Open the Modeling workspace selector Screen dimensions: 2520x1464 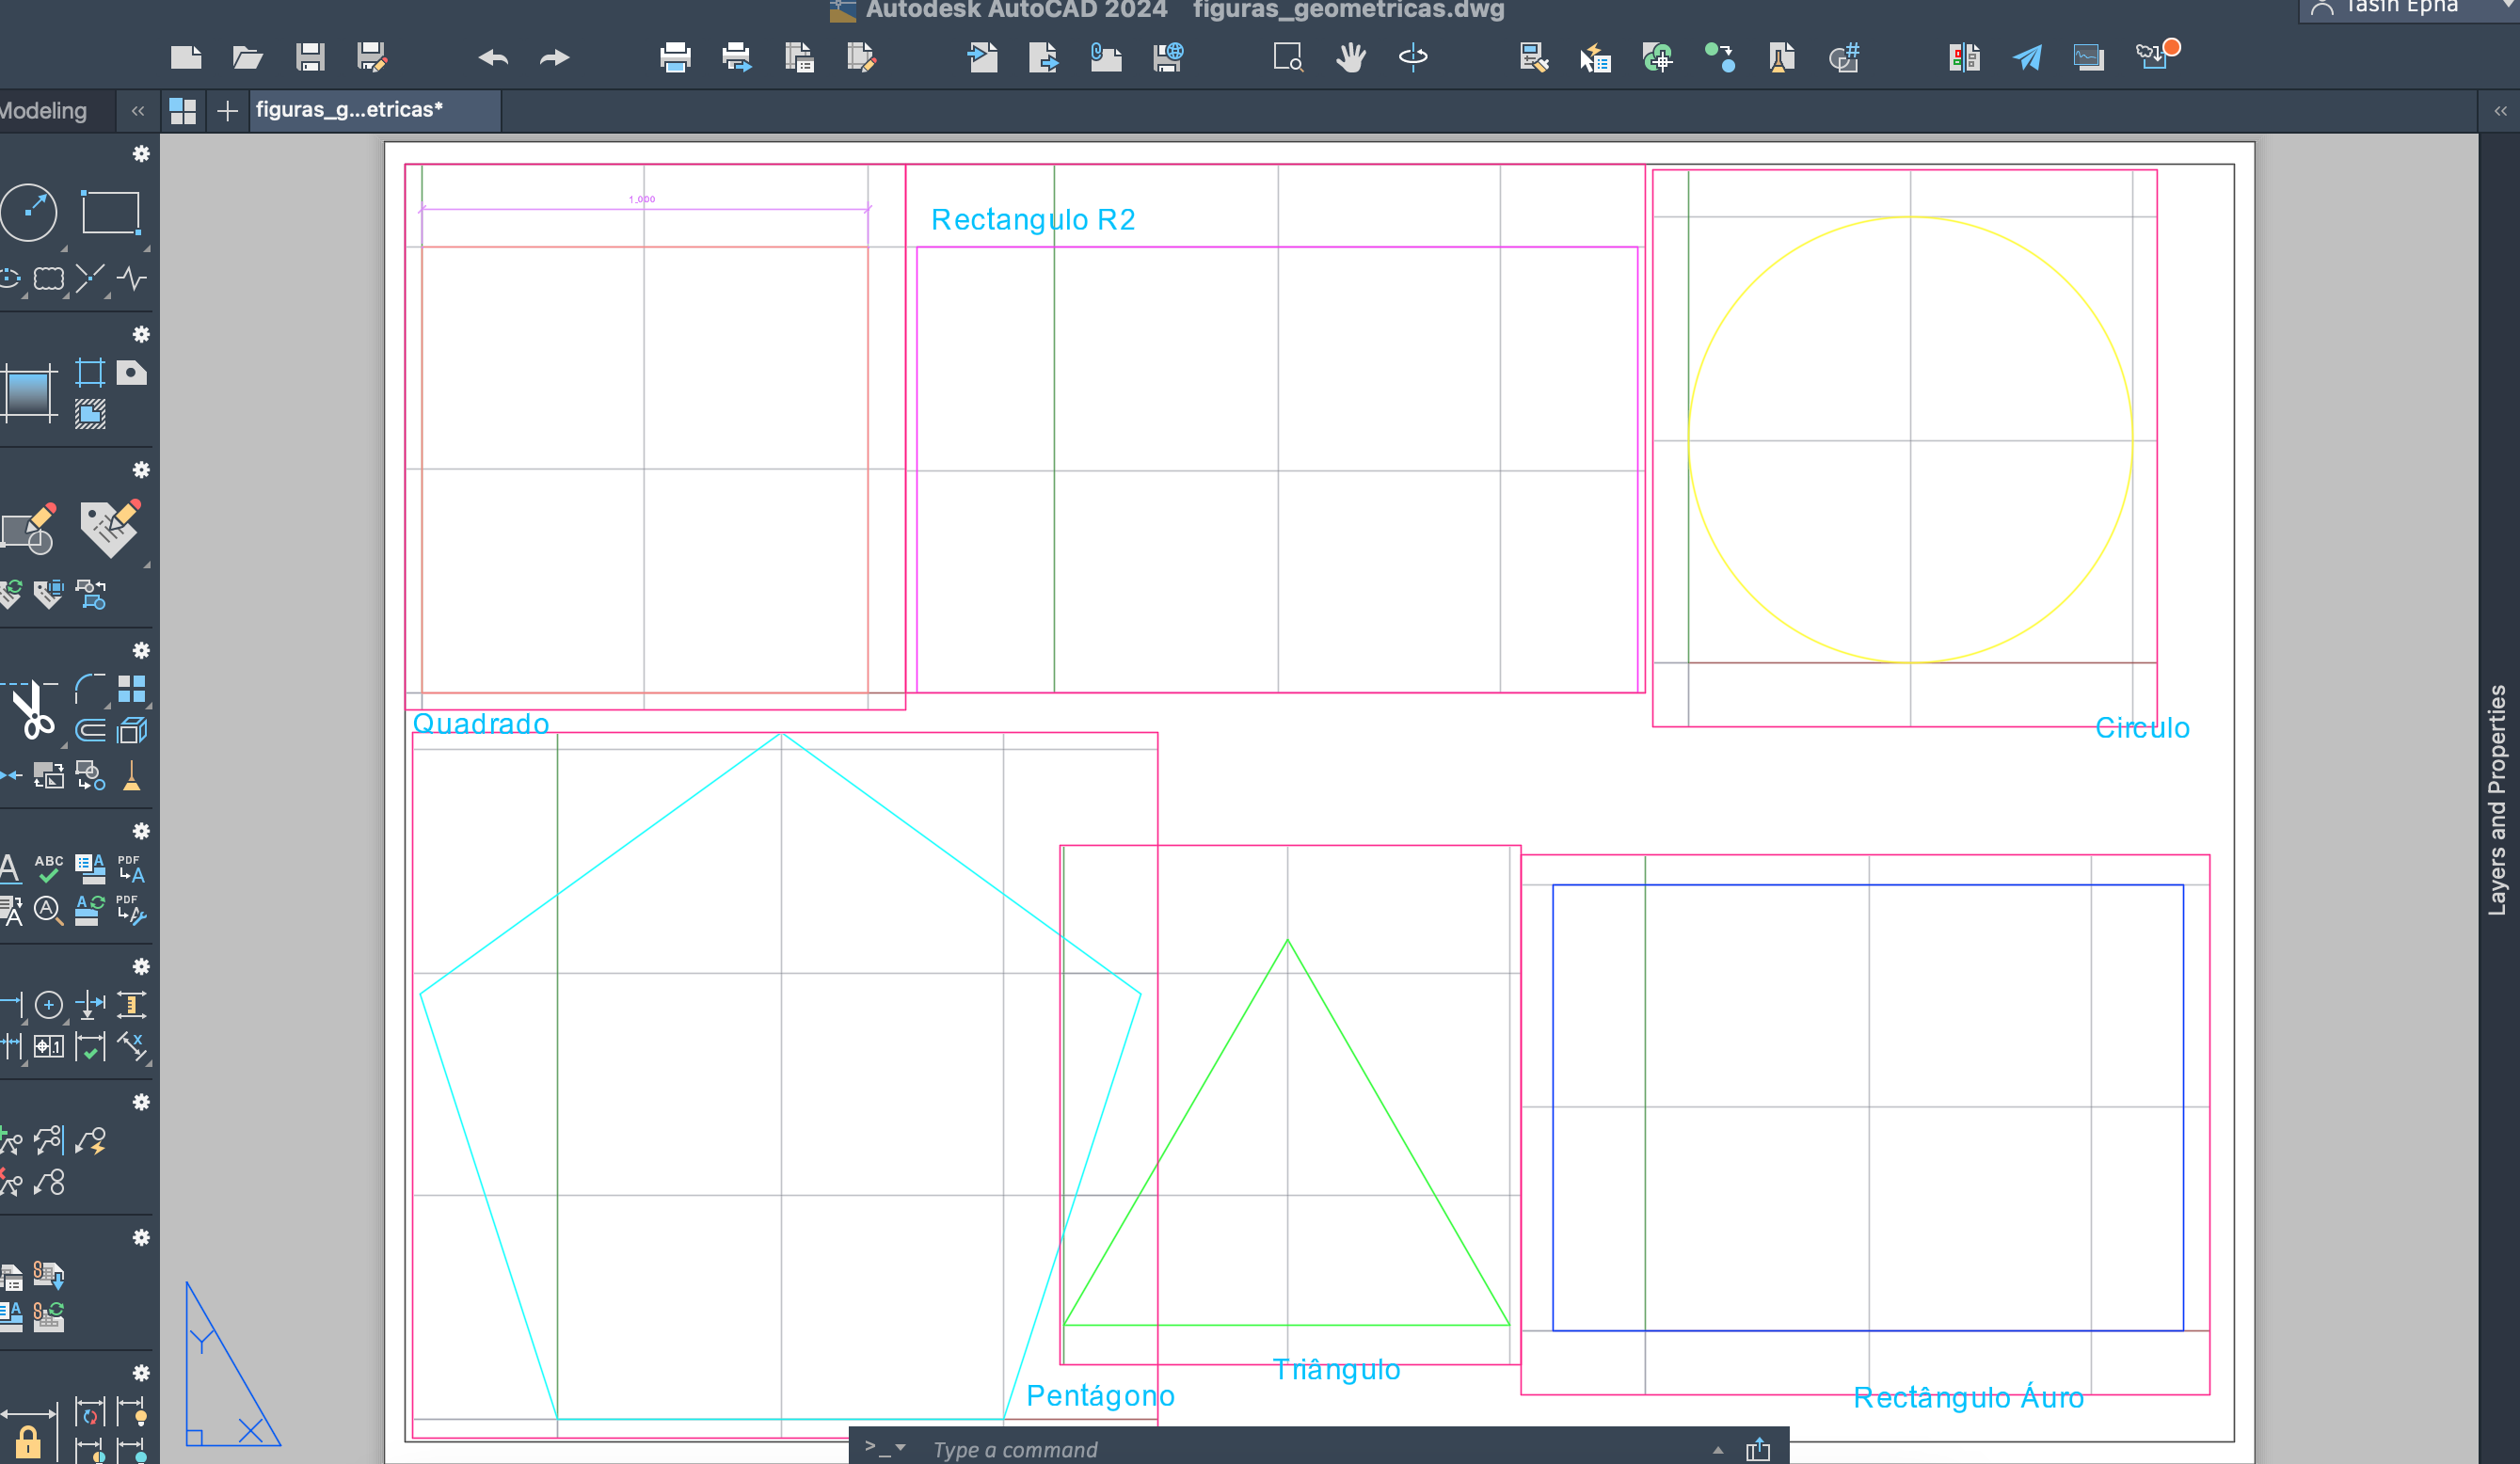(43, 111)
